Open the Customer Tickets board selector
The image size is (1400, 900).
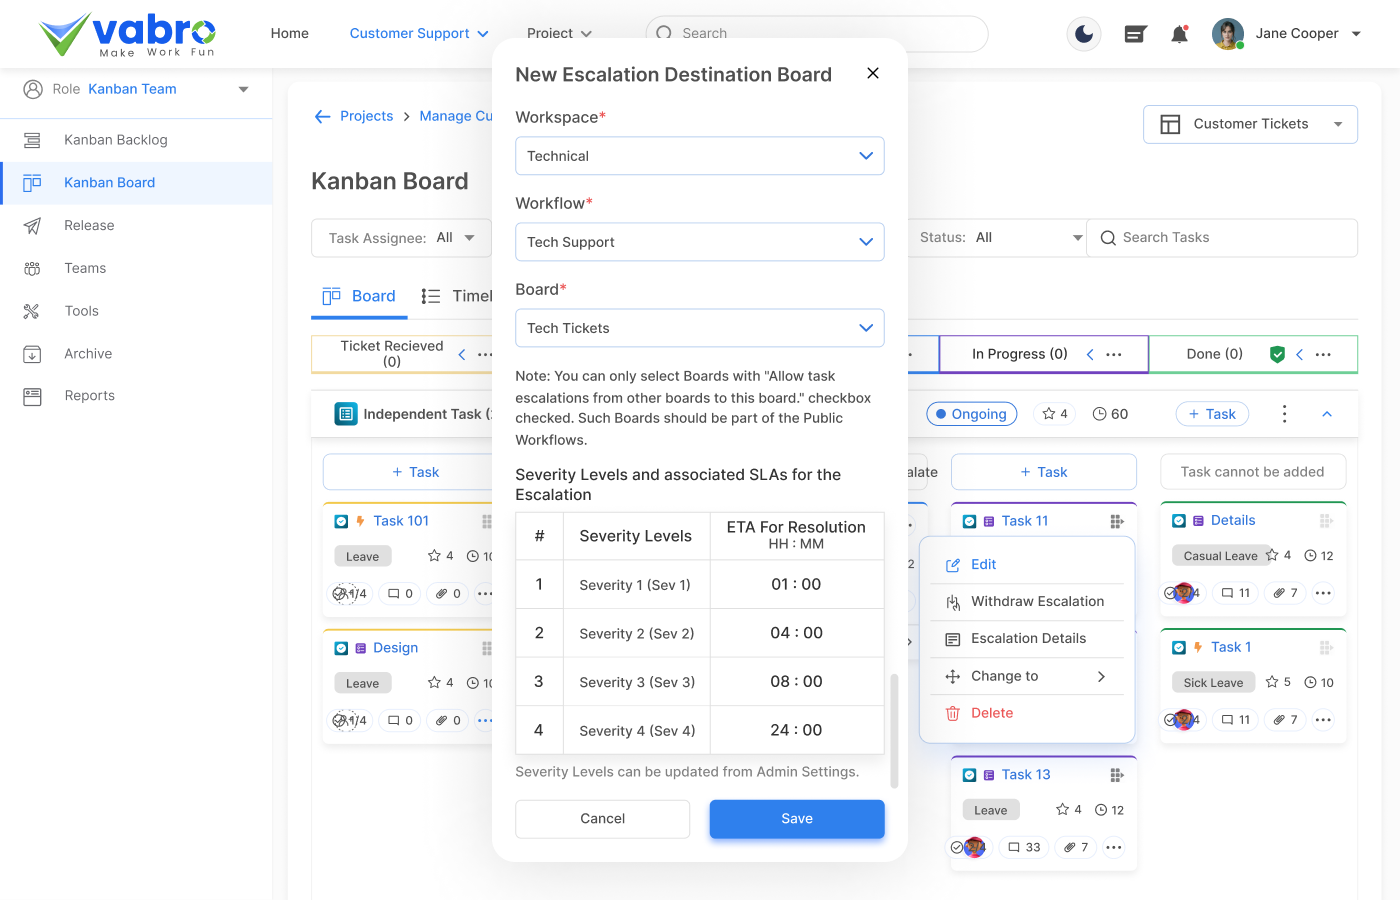[1250, 123]
